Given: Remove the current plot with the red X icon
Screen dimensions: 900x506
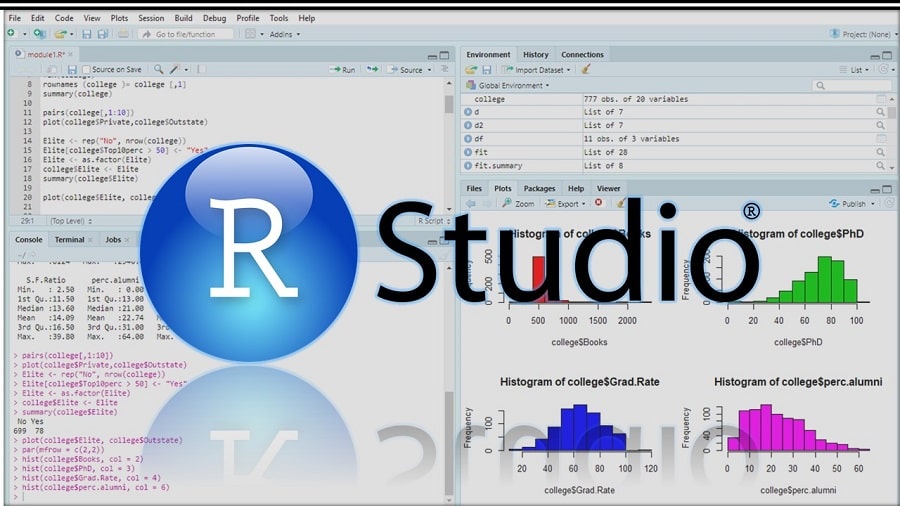Looking at the screenshot, I should pyautogui.click(x=598, y=203).
